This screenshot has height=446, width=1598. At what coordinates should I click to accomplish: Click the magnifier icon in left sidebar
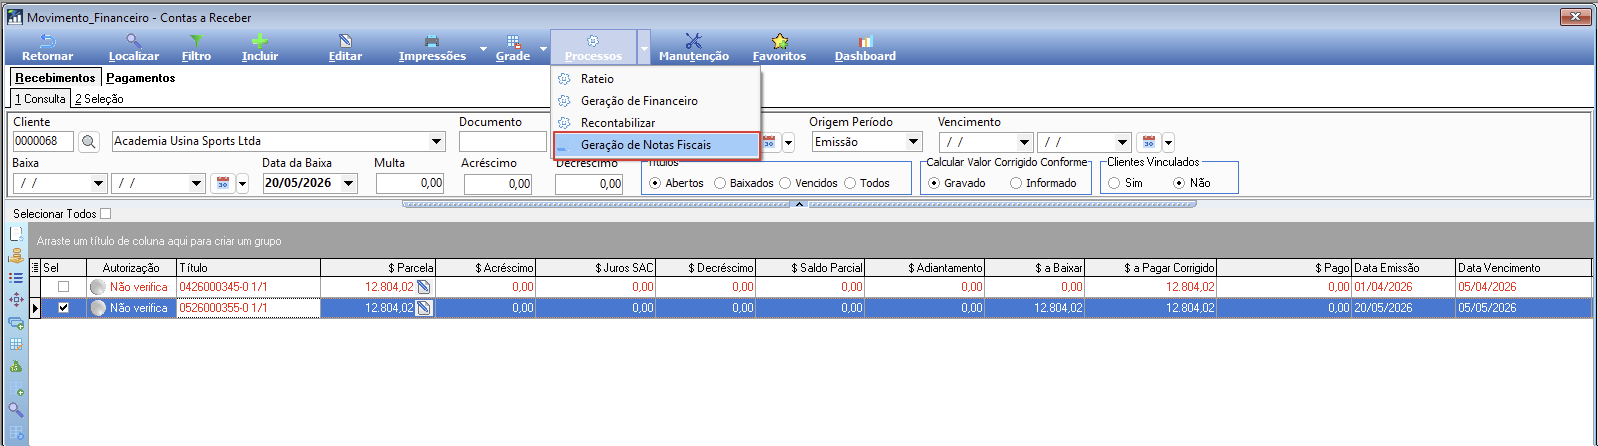[16, 410]
